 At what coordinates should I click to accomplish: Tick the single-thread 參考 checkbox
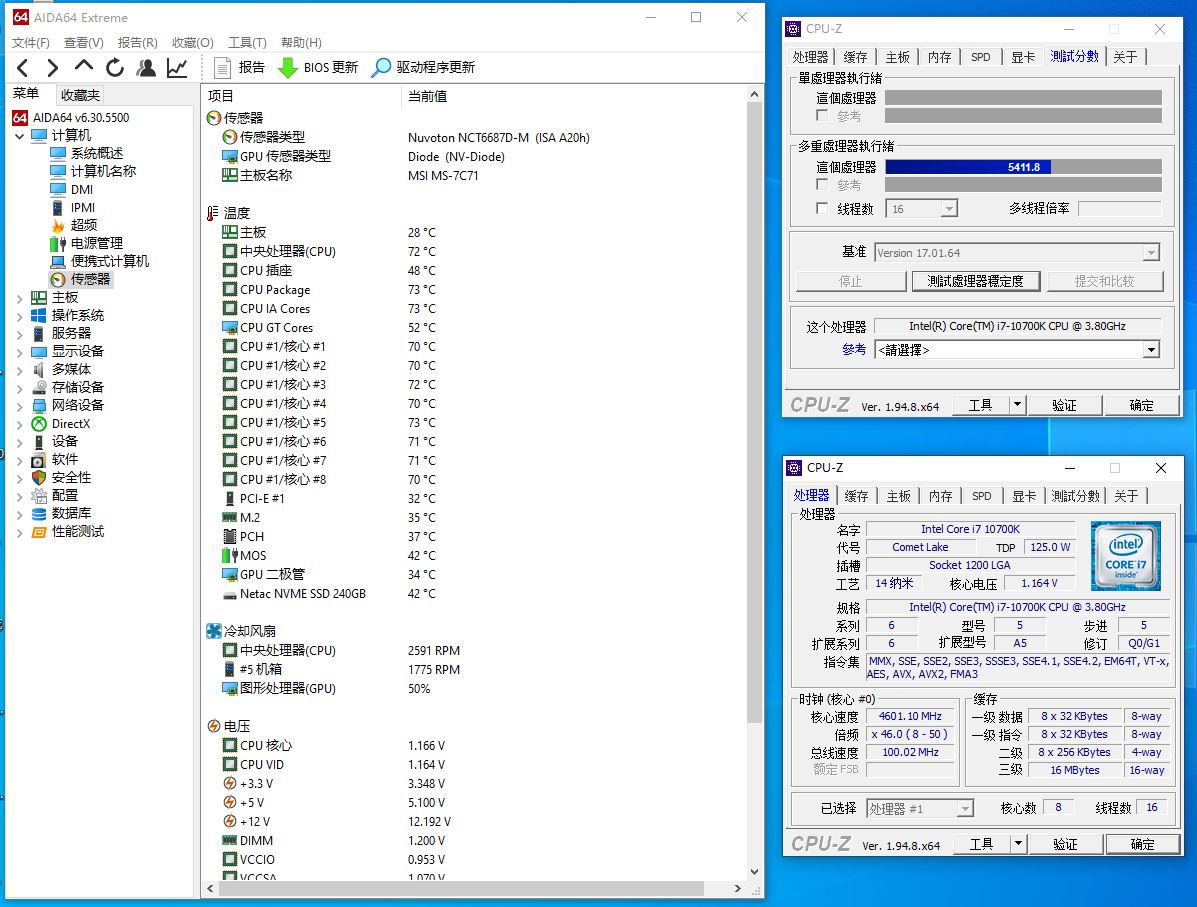coord(822,116)
